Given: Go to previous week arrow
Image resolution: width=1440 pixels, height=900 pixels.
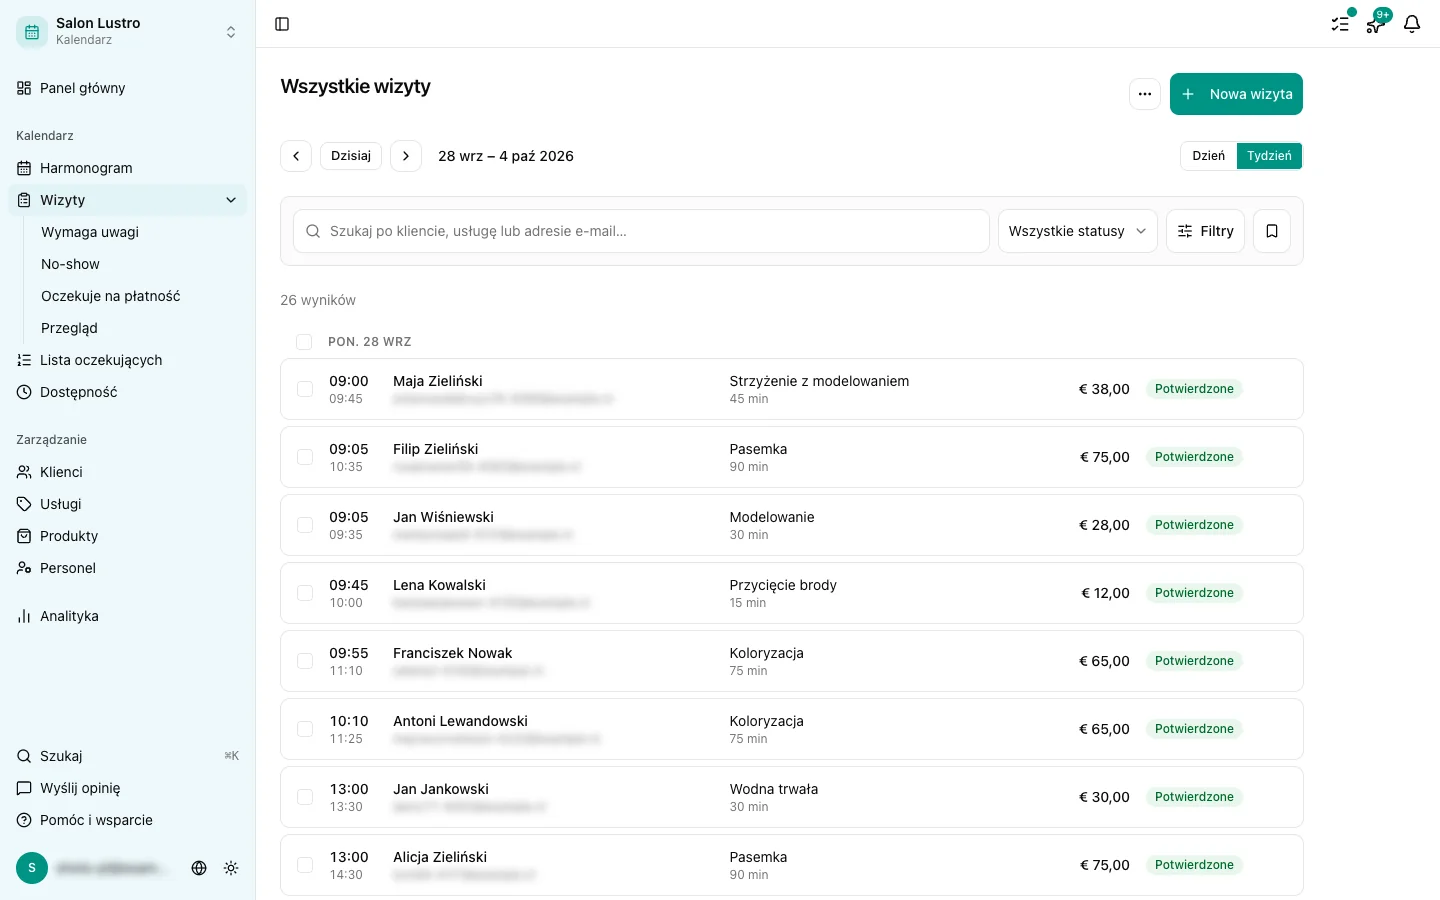Looking at the screenshot, I should tap(296, 156).
